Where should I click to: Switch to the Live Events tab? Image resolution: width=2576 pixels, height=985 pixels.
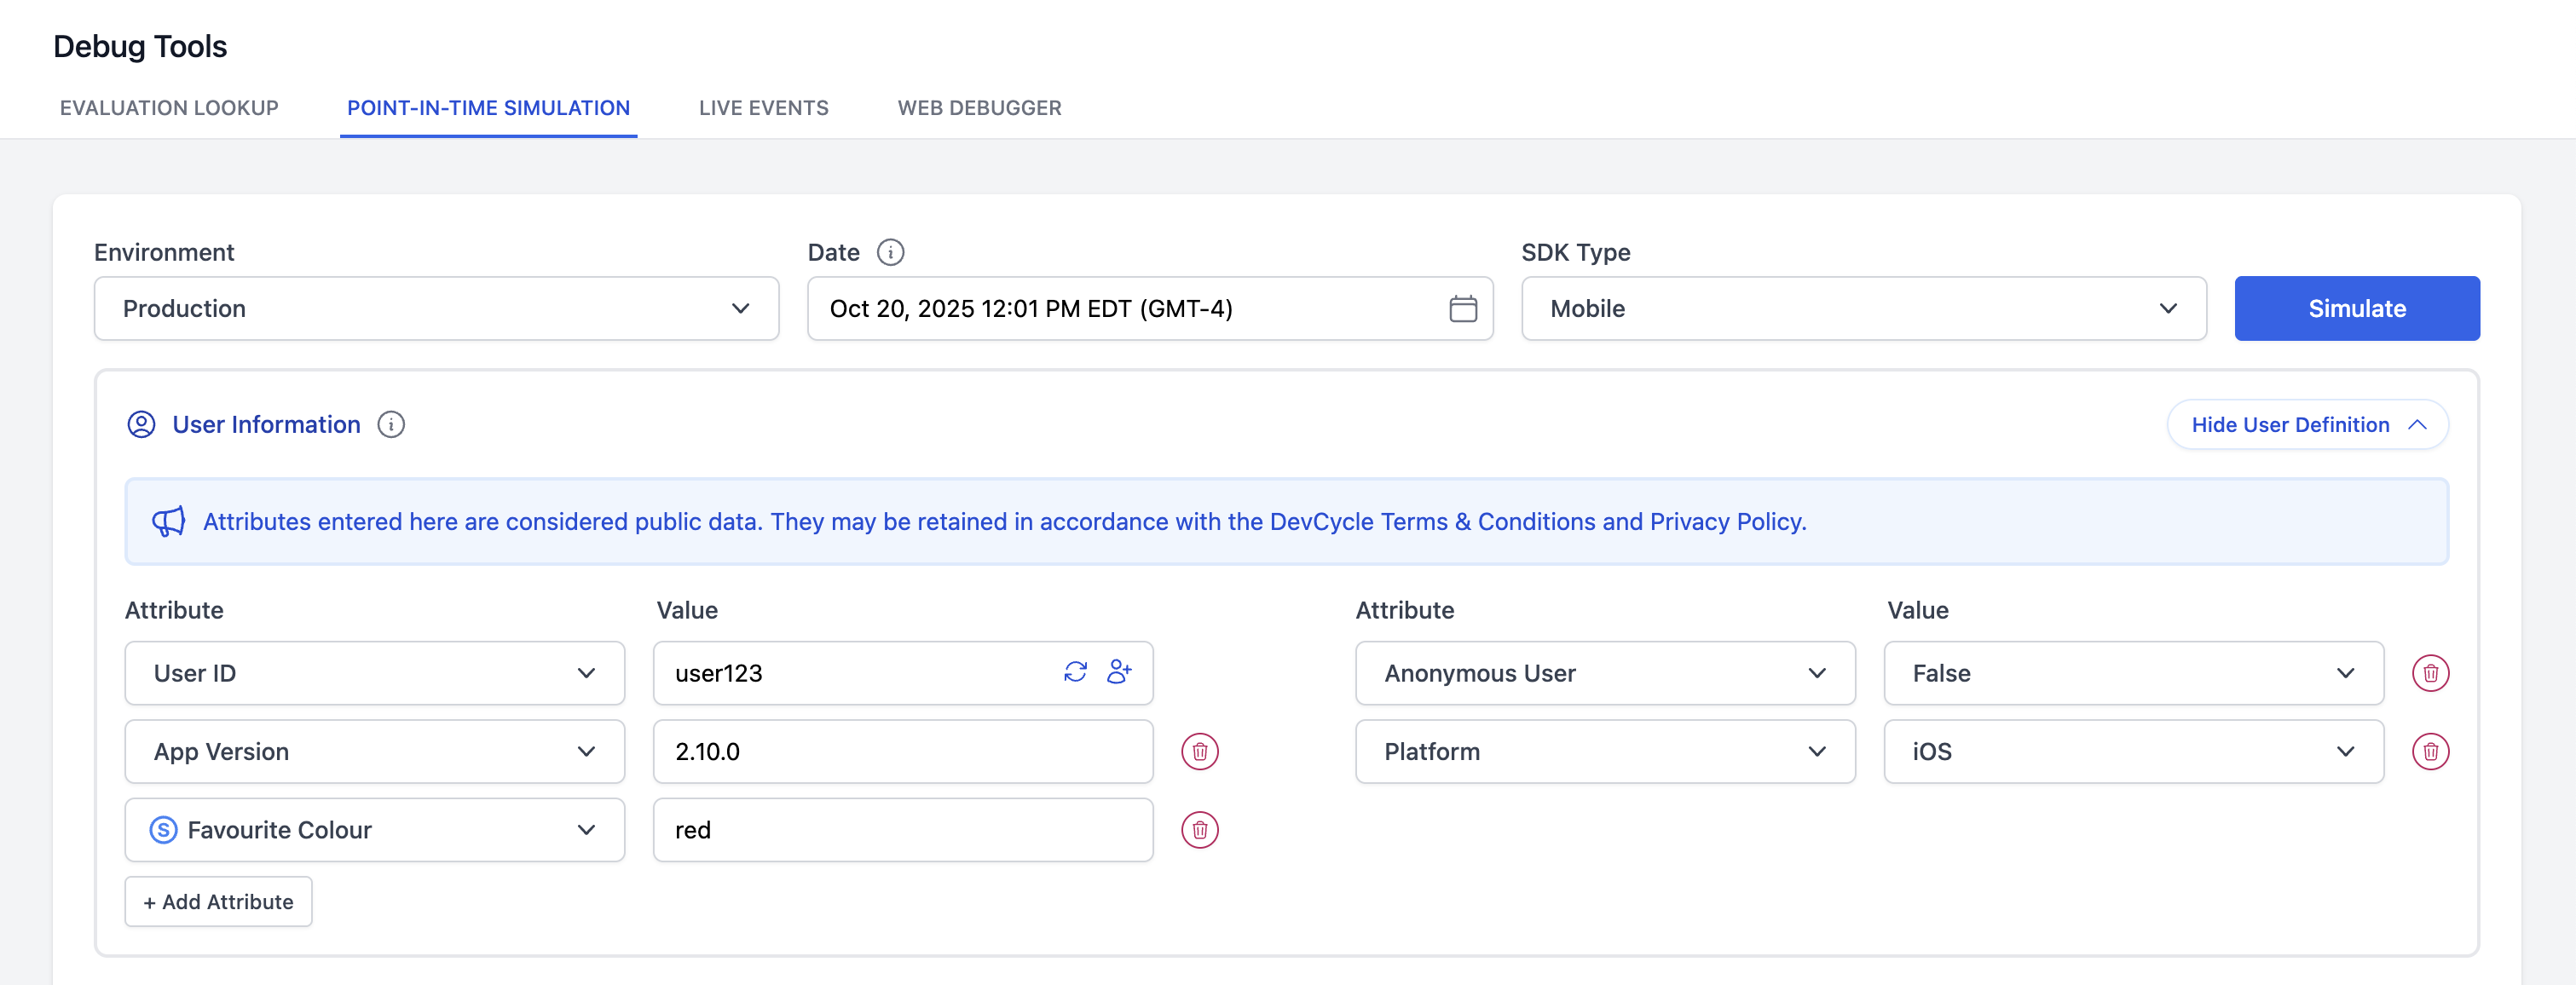tap(763, 108)
